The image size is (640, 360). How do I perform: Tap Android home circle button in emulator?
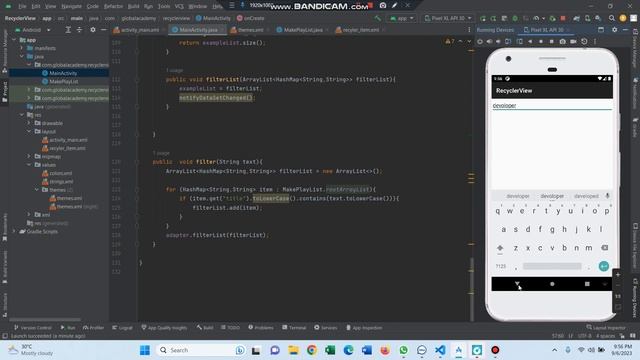[x=552, y=284]
